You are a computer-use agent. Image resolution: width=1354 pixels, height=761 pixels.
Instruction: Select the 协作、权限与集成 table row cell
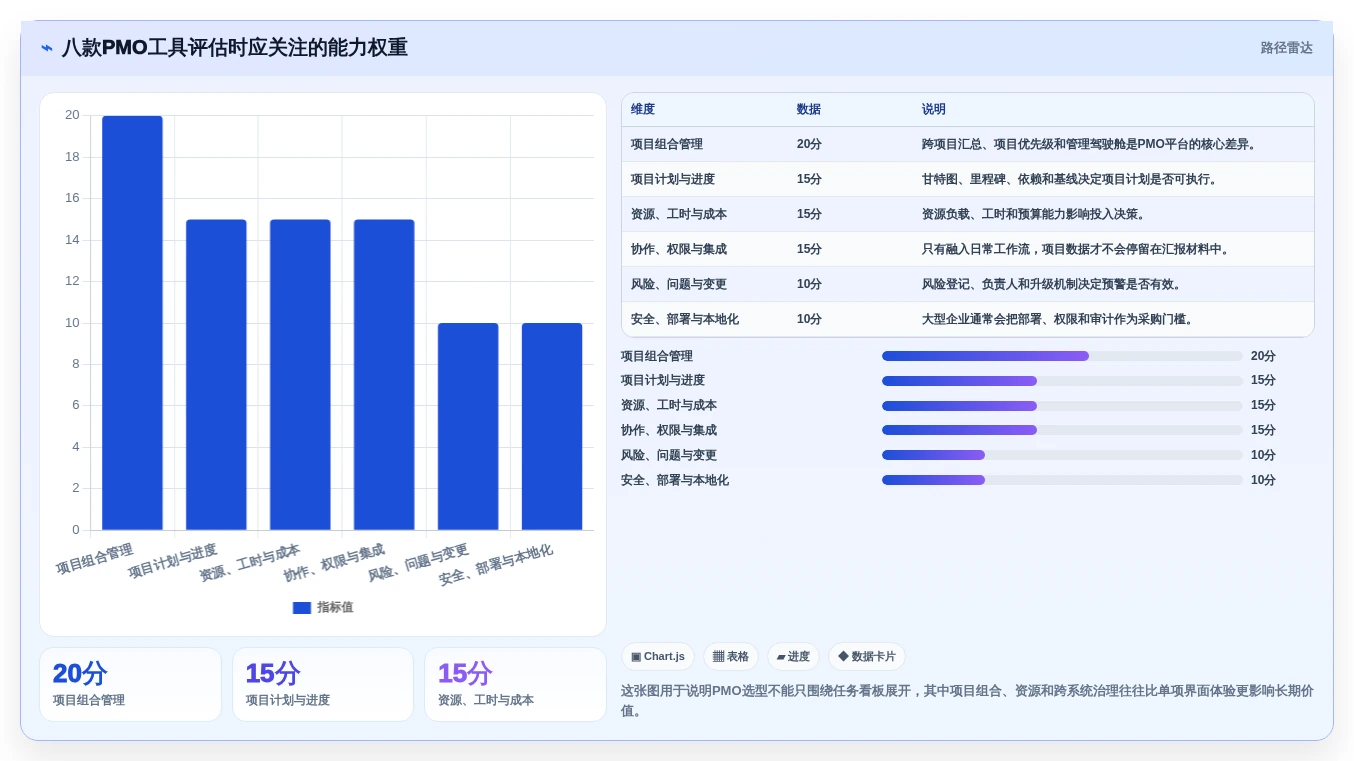[679, 249]
